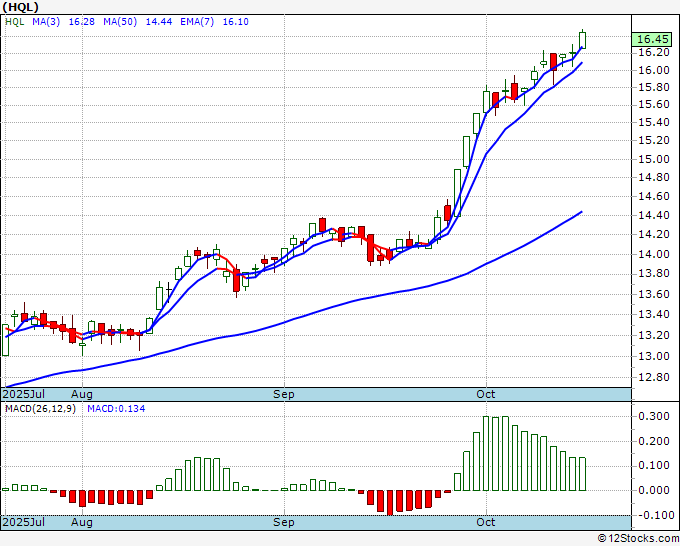Click the EMA(7) legend label
Image resolution: width=680 pixels, height=546 pixels.
197,22
